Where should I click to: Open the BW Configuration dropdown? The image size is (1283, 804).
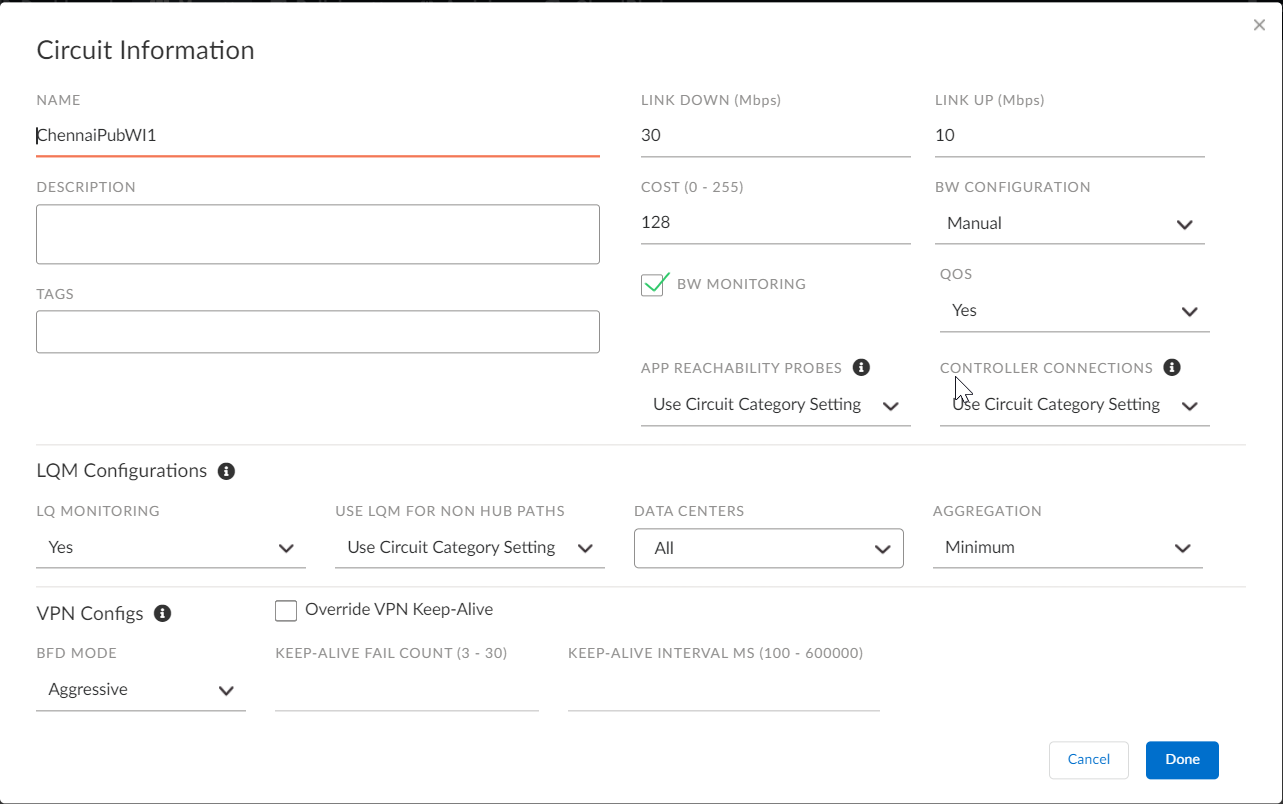[1068, 224]
